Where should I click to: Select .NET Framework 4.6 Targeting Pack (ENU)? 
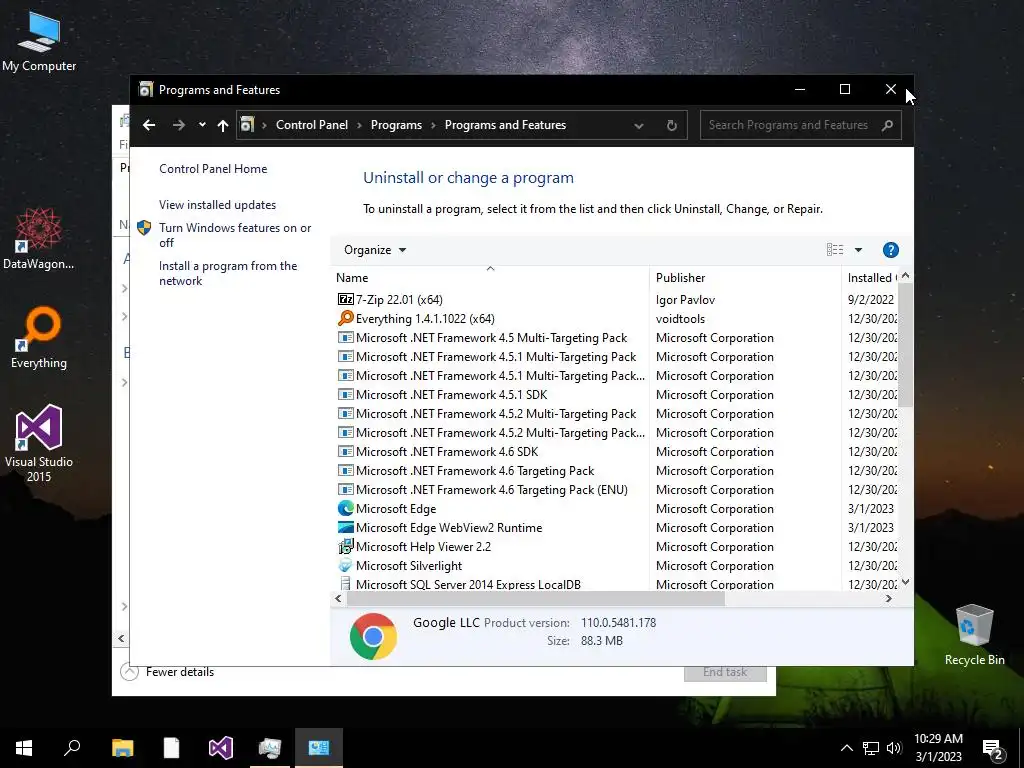coord(614,490)
